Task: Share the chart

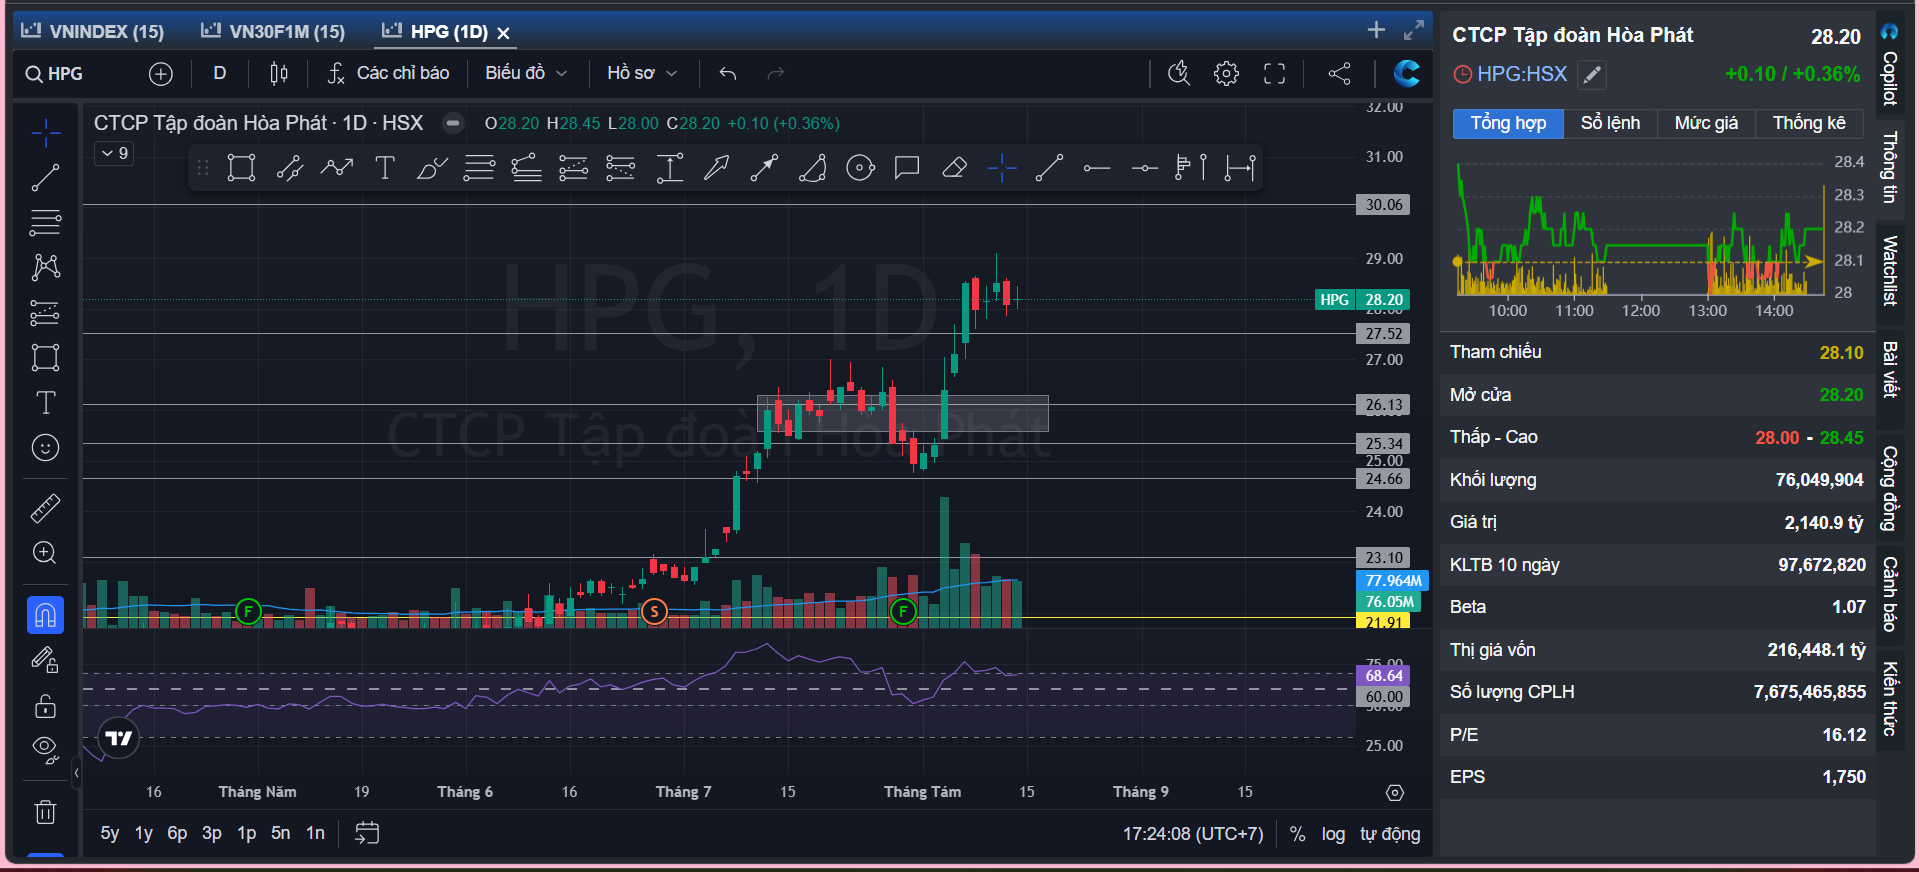Action: tap(1339, 73)
